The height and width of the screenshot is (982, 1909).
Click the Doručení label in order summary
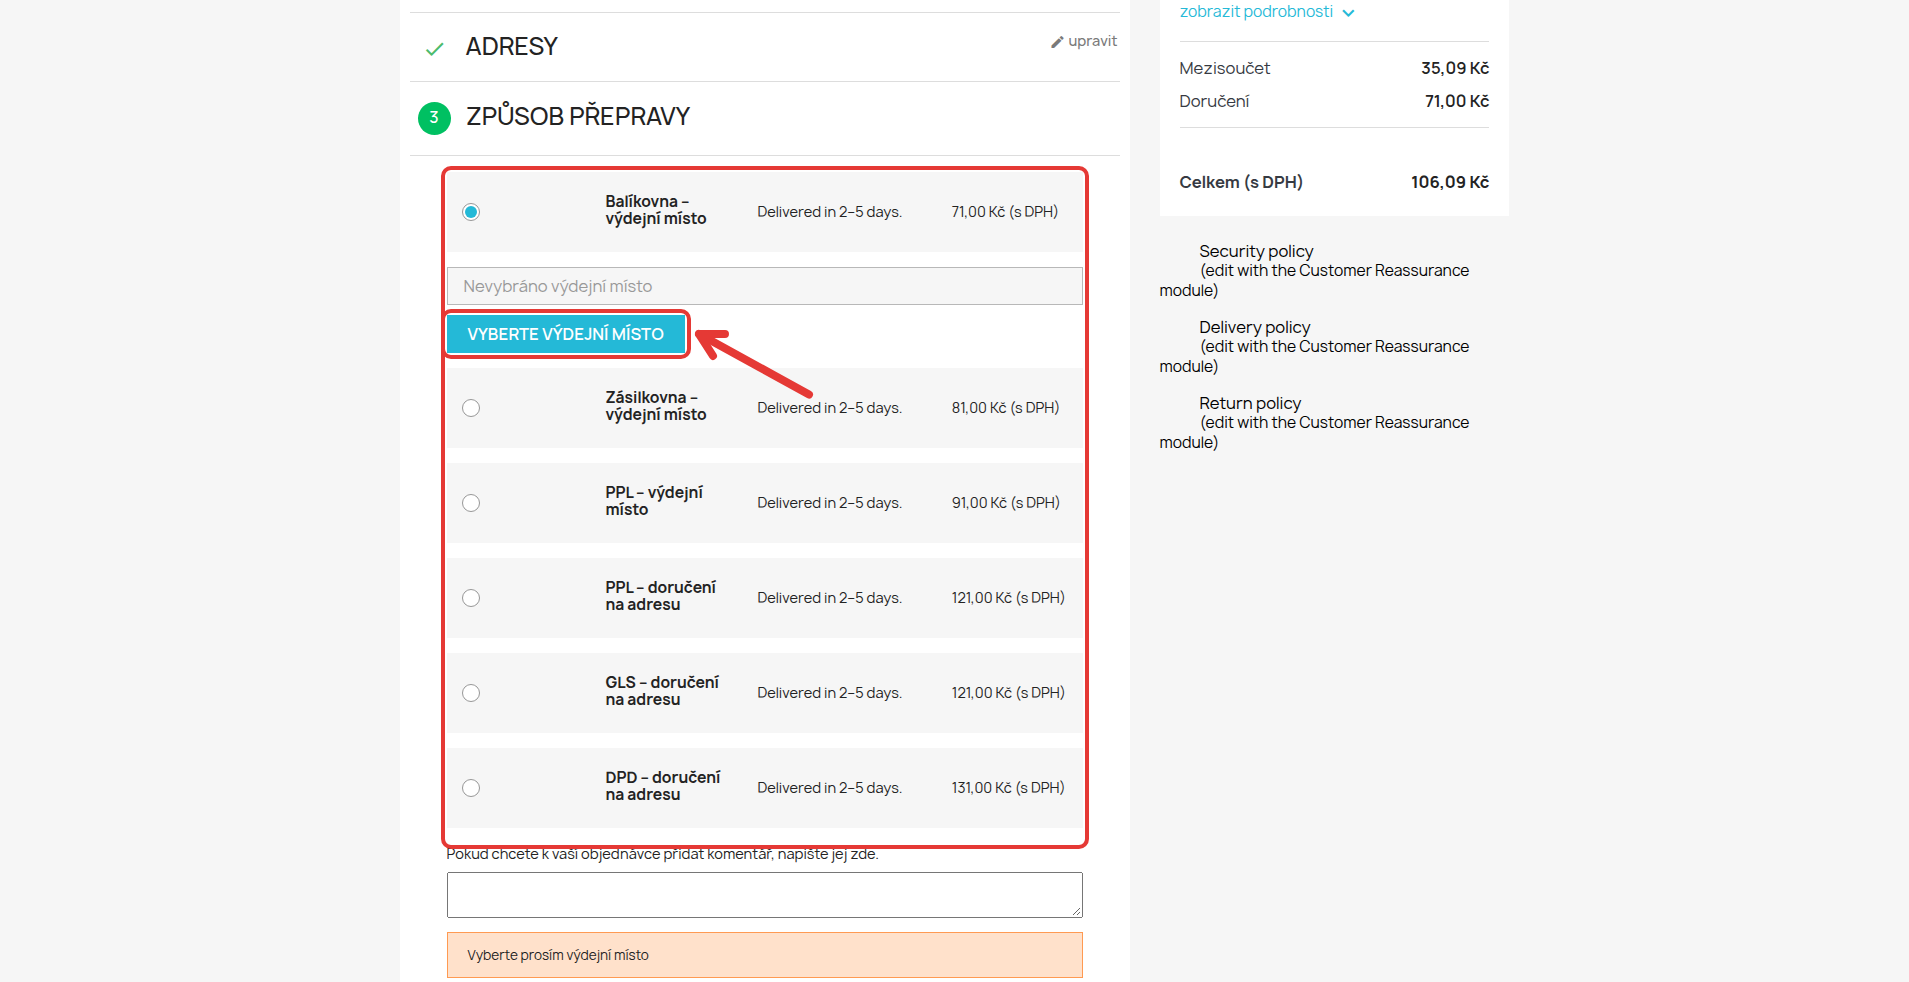coord(1214,101)
